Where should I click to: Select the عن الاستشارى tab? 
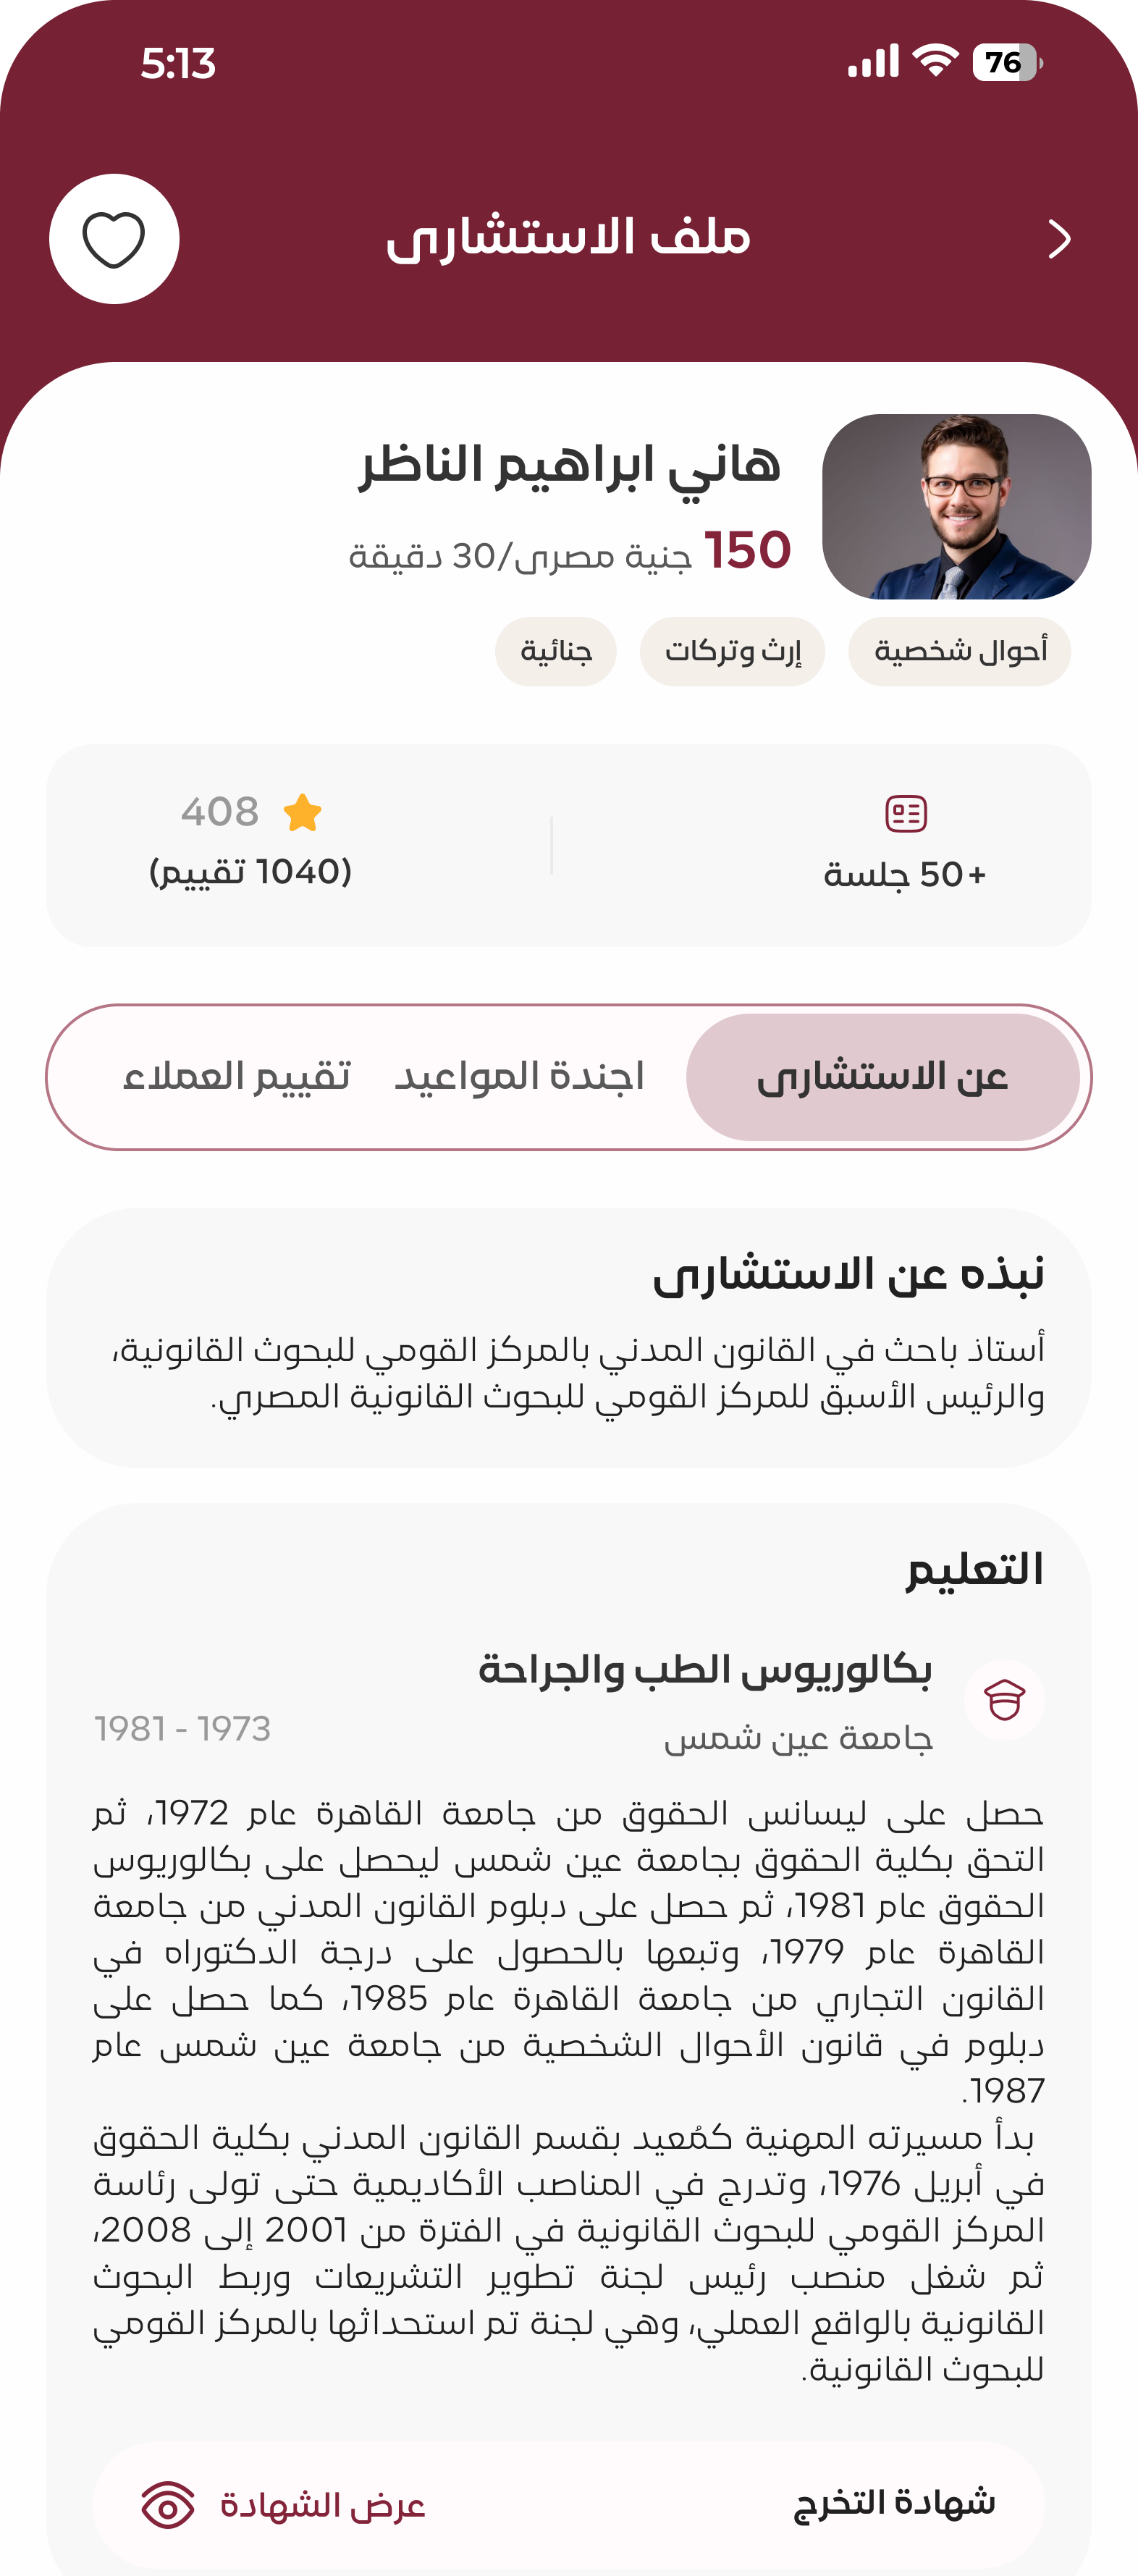coord(882,1077)
